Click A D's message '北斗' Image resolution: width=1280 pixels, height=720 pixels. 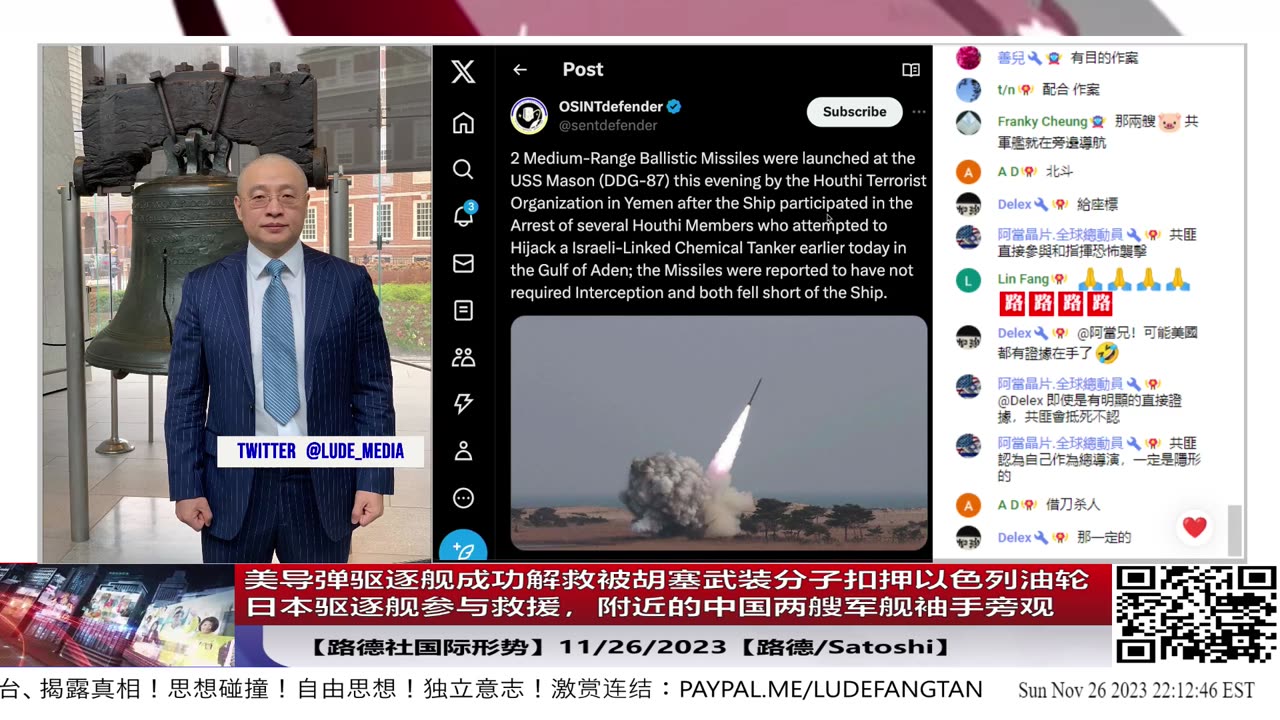tap(1059, 171)
